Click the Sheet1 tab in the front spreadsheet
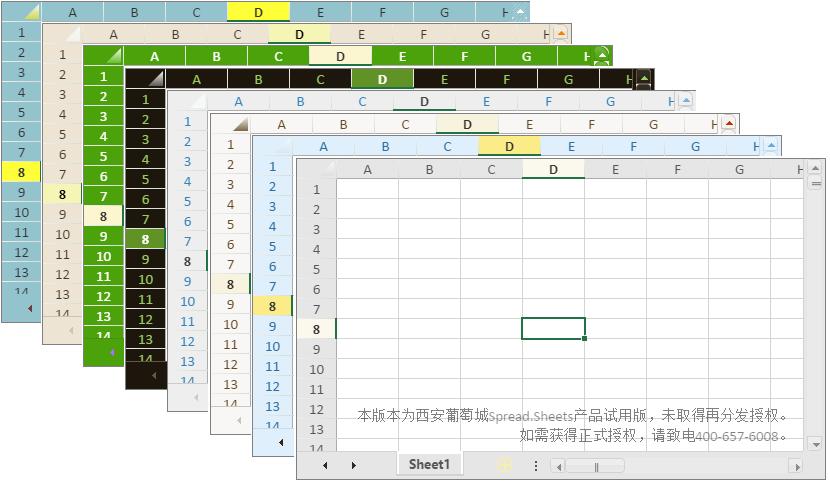The image size is (830, 482). (x=429, y=465)
